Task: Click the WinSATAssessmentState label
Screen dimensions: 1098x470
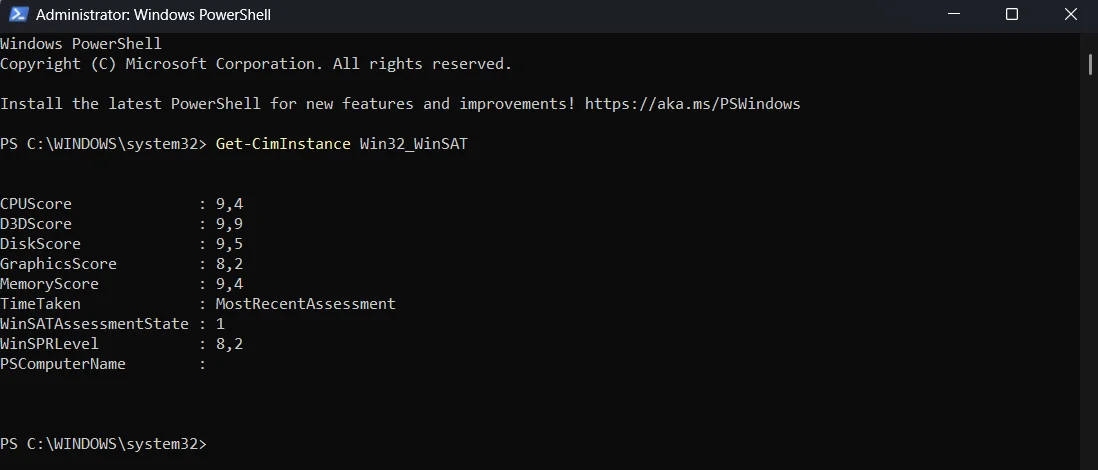Action: [x=95, y=324]
